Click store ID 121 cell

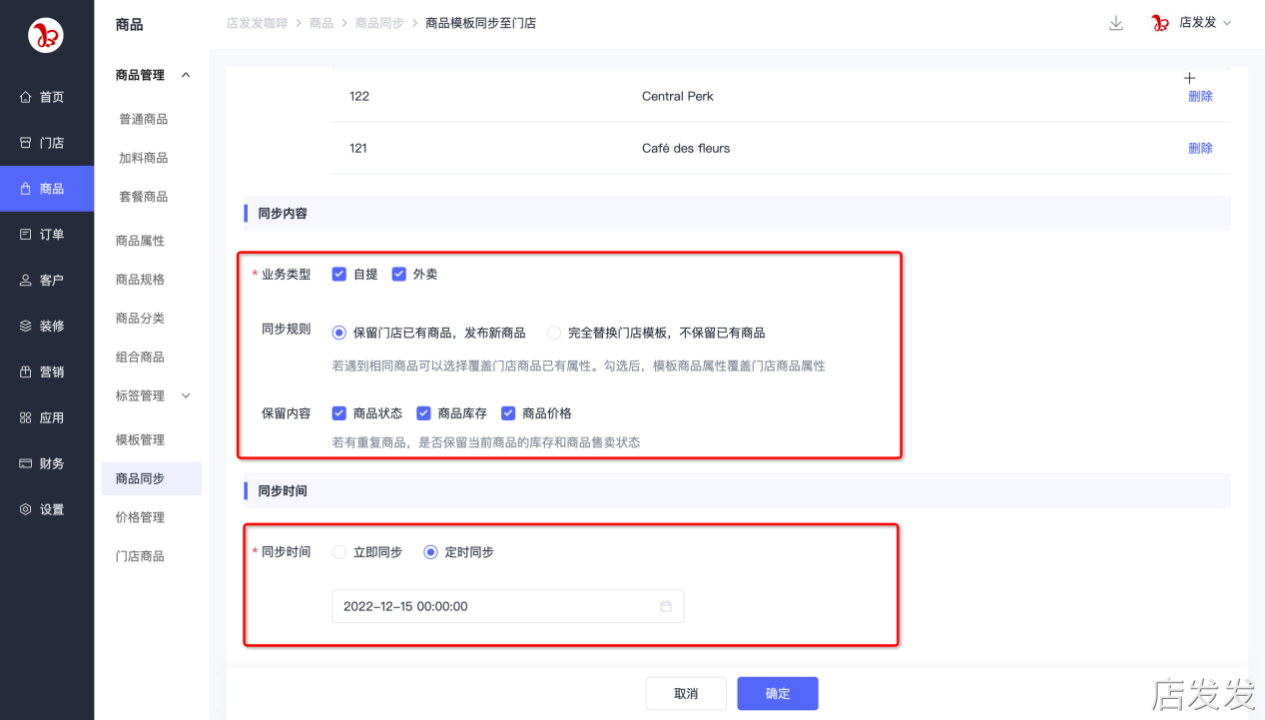[x=358, y=148]
